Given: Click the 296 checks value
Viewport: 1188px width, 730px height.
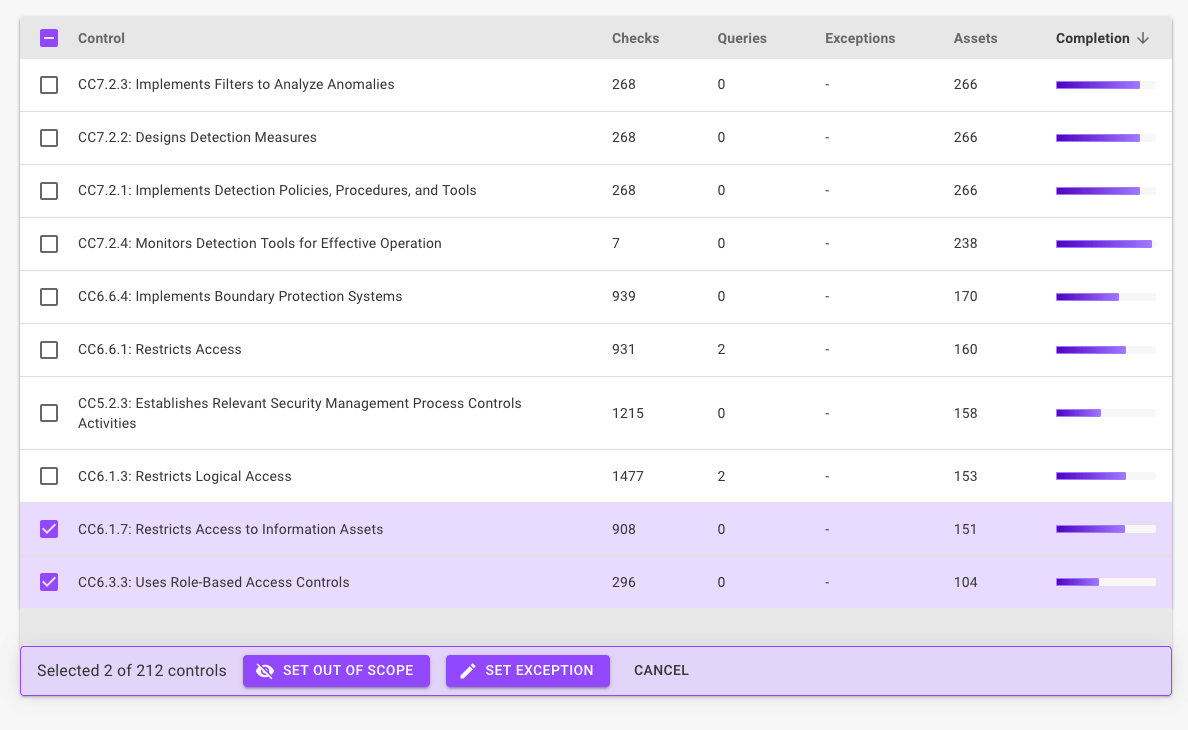Looking at the screenshot, I should (624, 582).
